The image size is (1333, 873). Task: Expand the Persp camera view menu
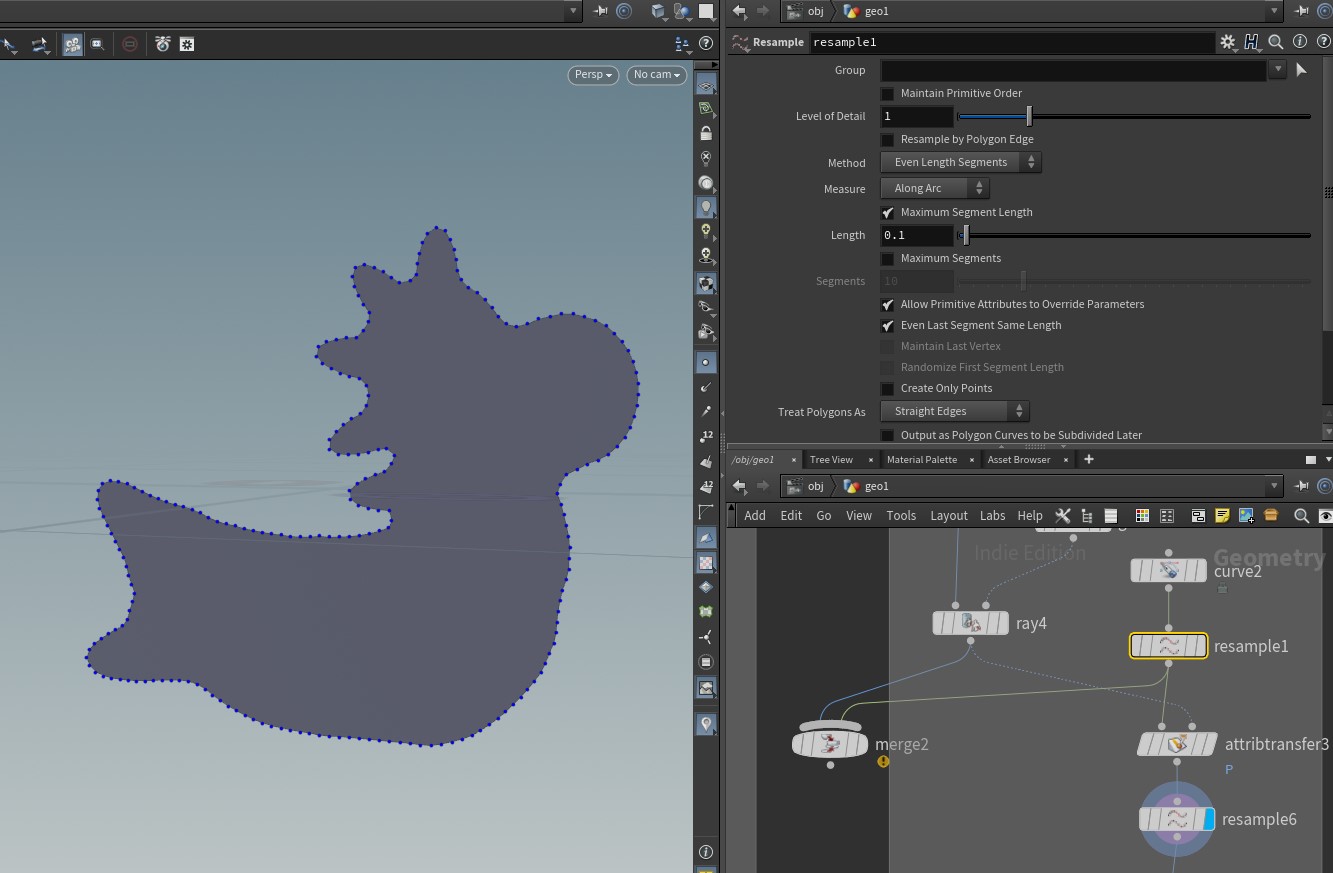[592, 75]
